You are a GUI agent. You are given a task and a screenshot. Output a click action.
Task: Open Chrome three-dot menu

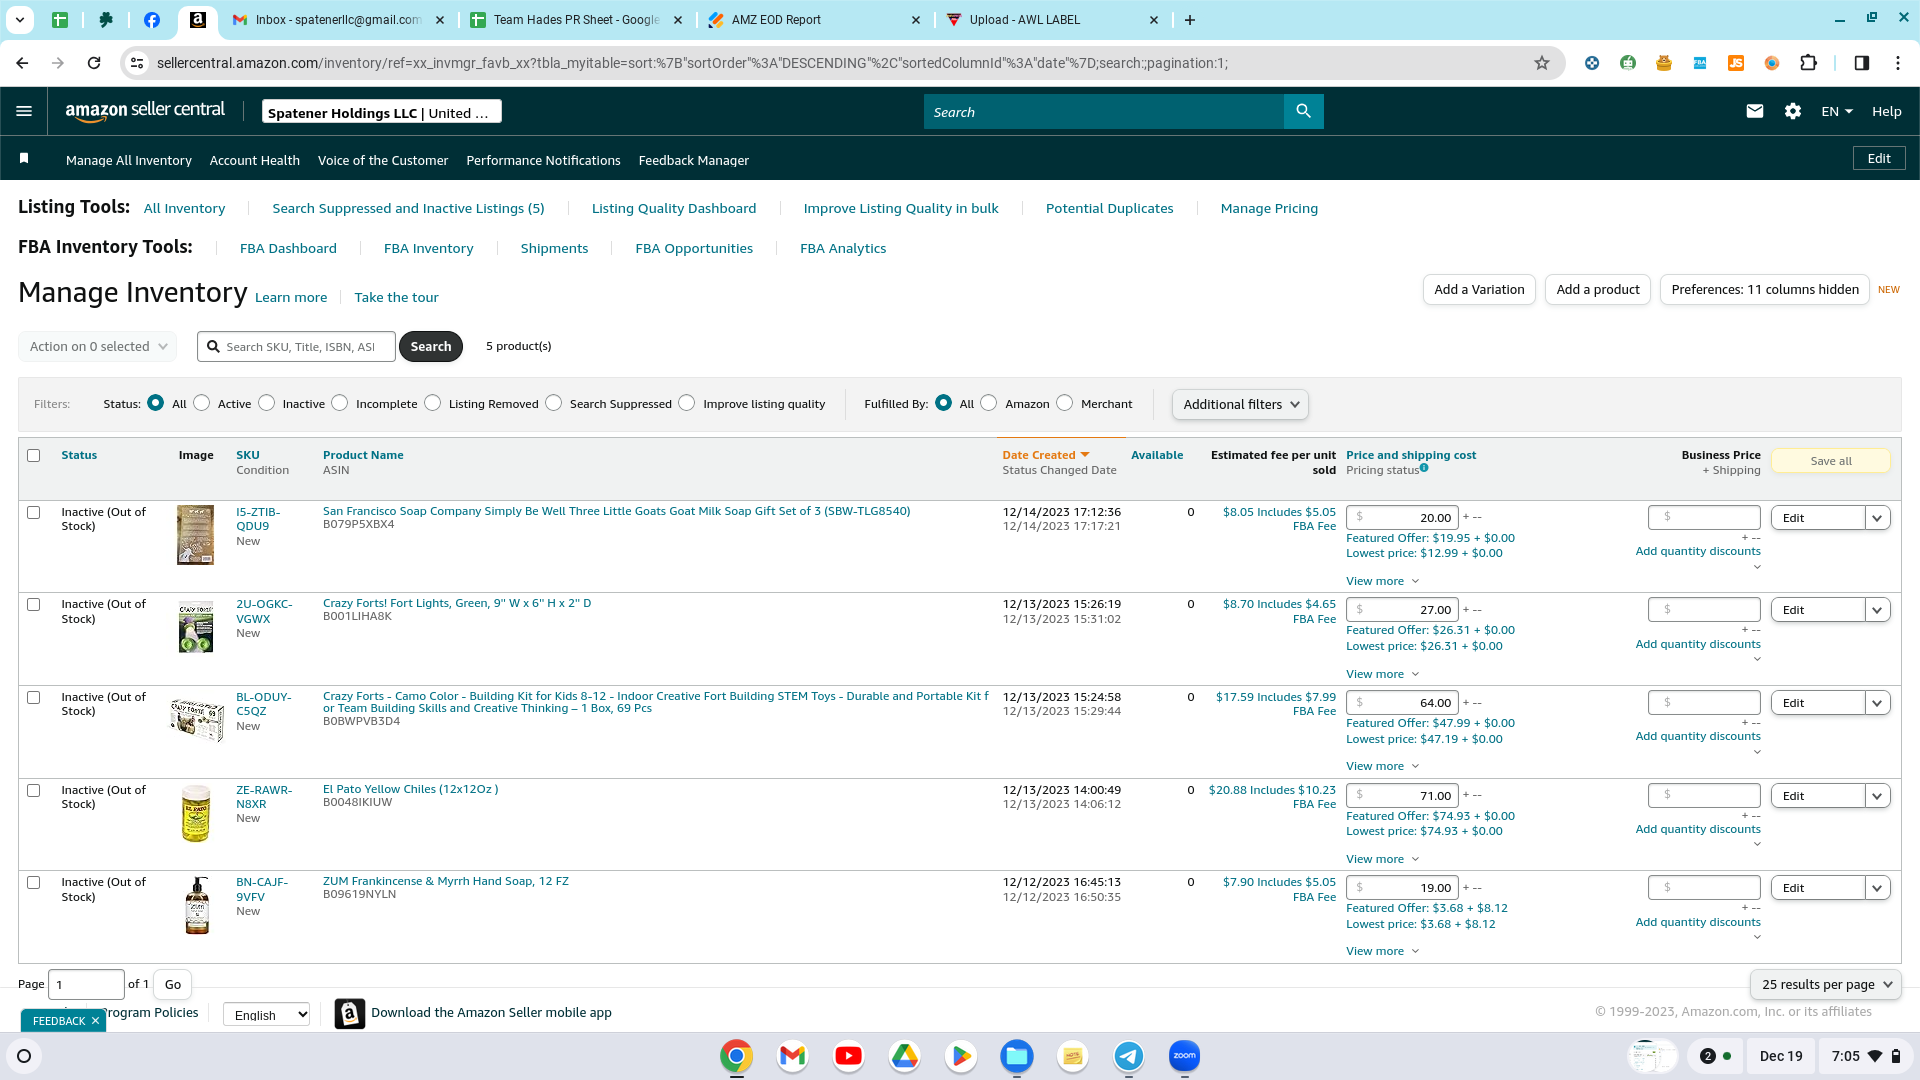pyautogui.click(x=1897, y=63)
